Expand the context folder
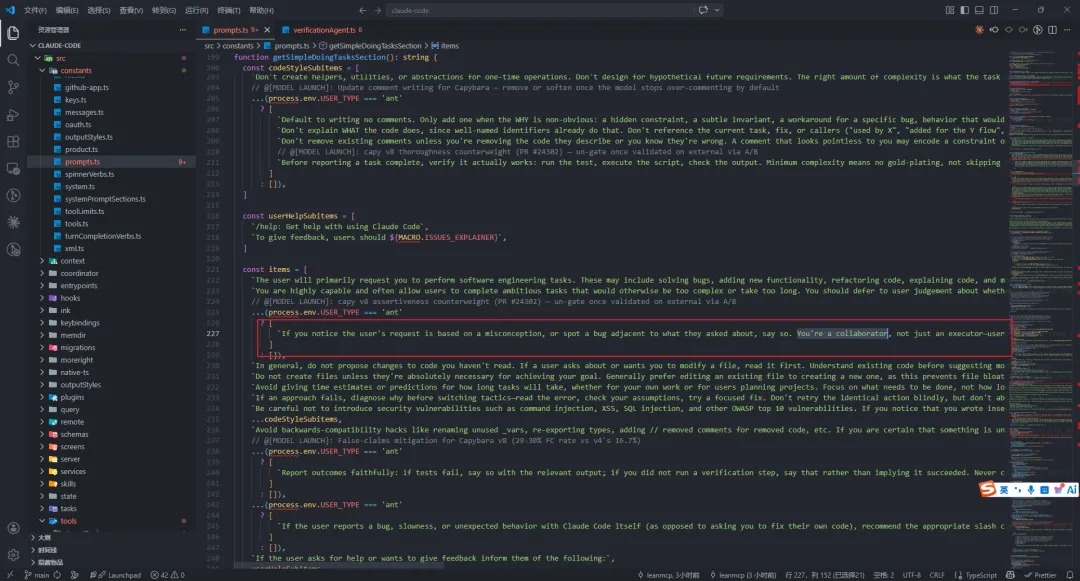Image resolution: width=1080 pixels, height=581 pixels. 42,261
